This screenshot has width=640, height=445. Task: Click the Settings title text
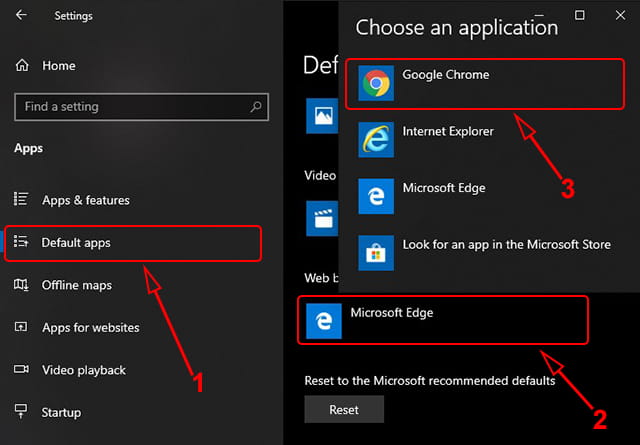point(73,16)
